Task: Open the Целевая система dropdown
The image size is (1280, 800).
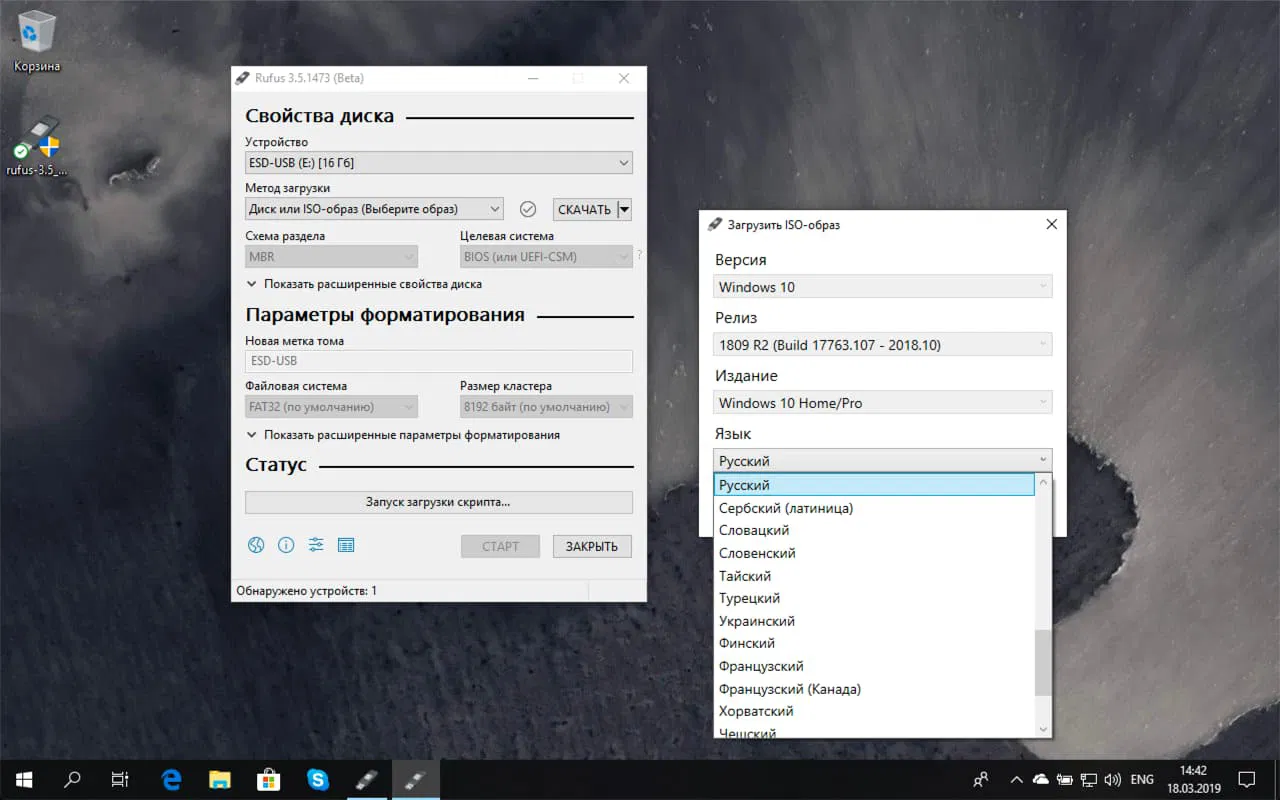Action: 546,257
